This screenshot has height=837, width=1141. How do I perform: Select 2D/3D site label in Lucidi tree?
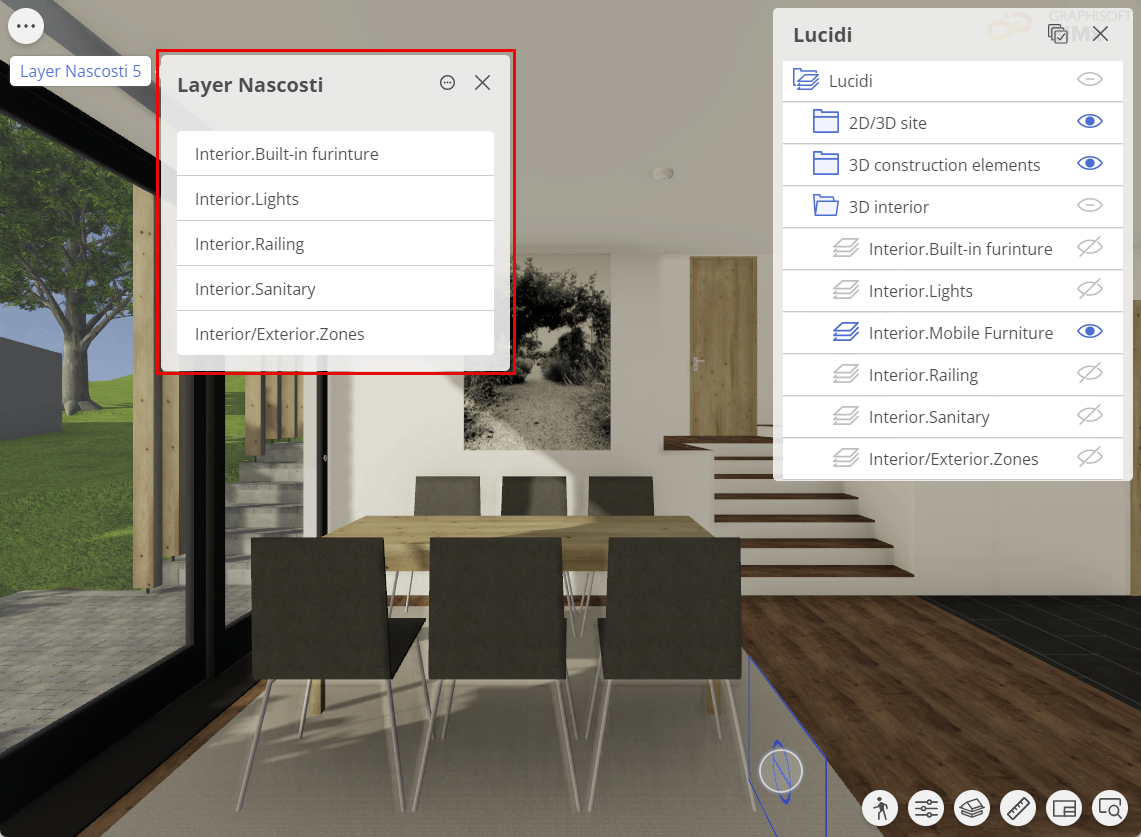(x=887, y=124)
